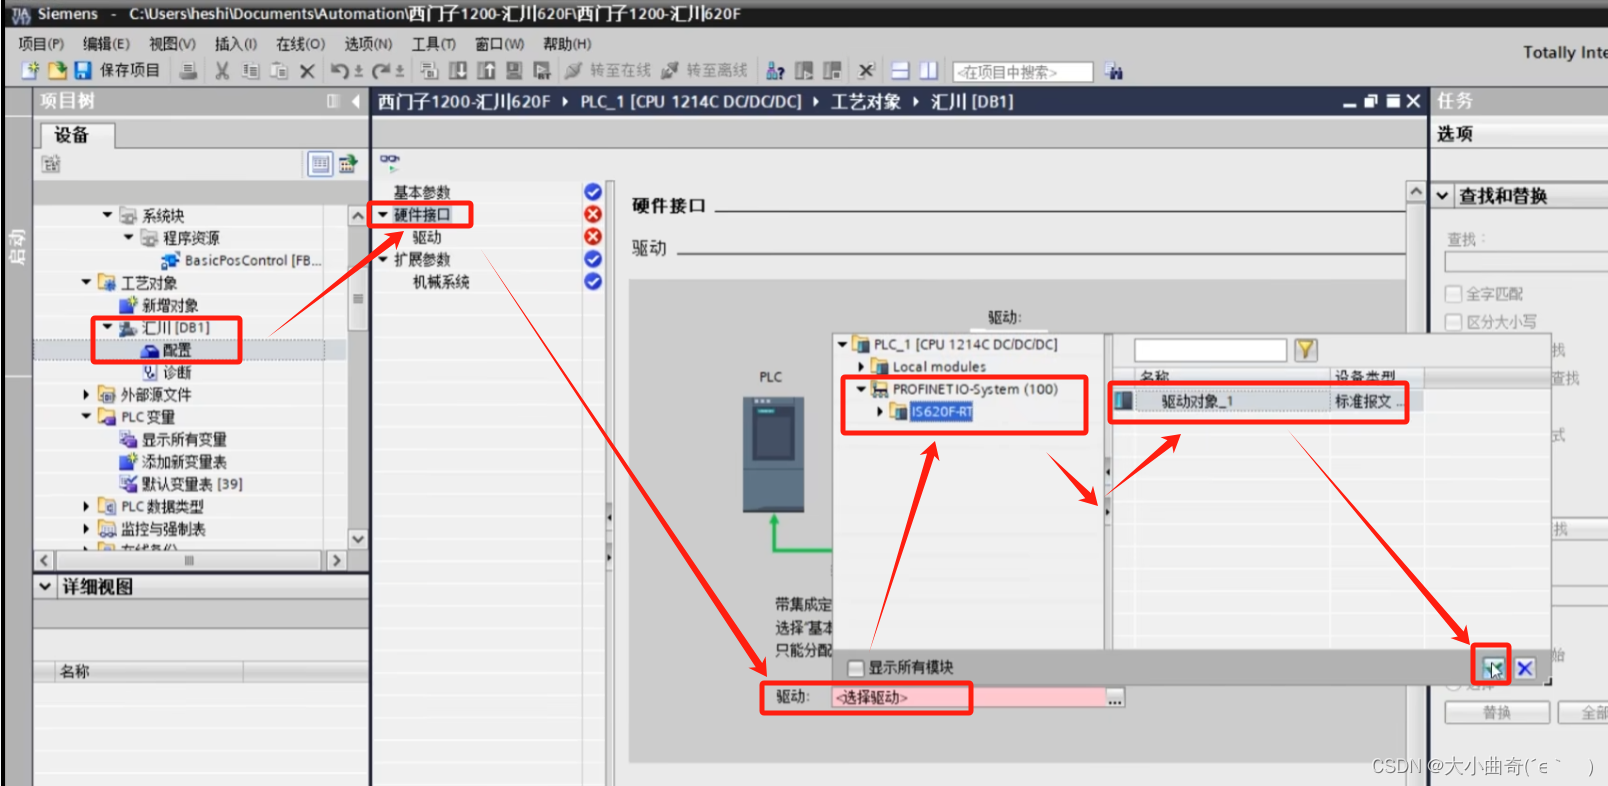Open 显示所有变量 in project tree

click(173, 439)
